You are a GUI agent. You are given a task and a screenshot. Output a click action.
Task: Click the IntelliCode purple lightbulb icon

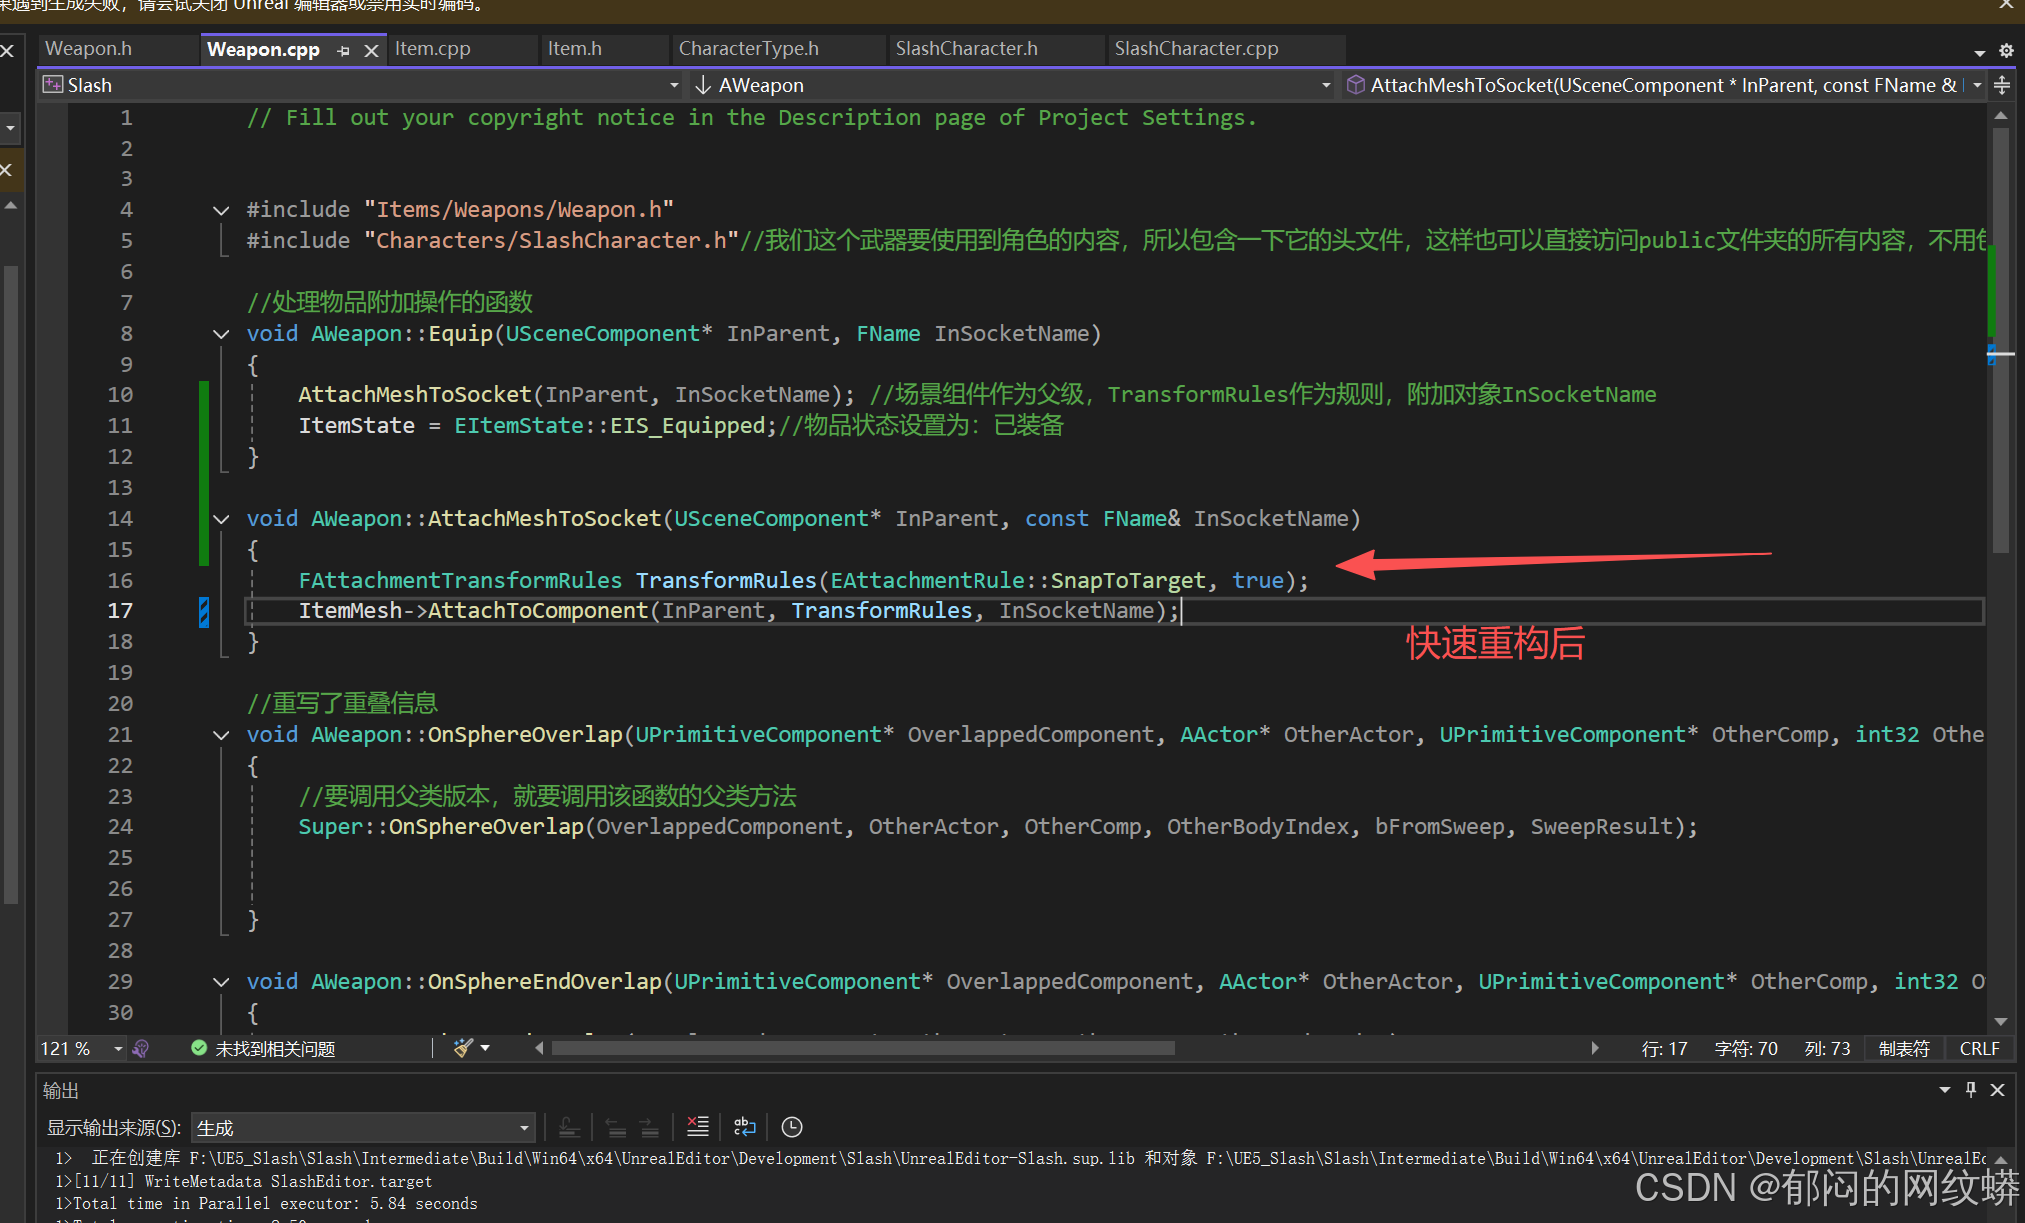[x=141, y=1048]
